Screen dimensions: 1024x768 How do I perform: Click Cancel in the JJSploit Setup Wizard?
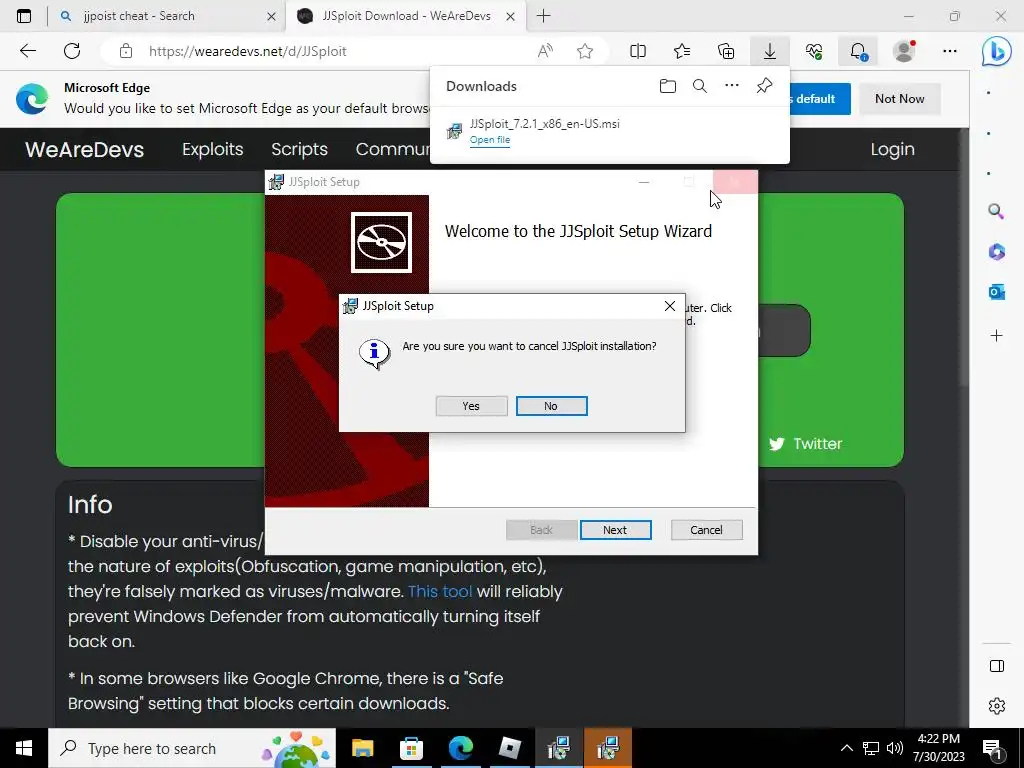click(x=706, y=530)
